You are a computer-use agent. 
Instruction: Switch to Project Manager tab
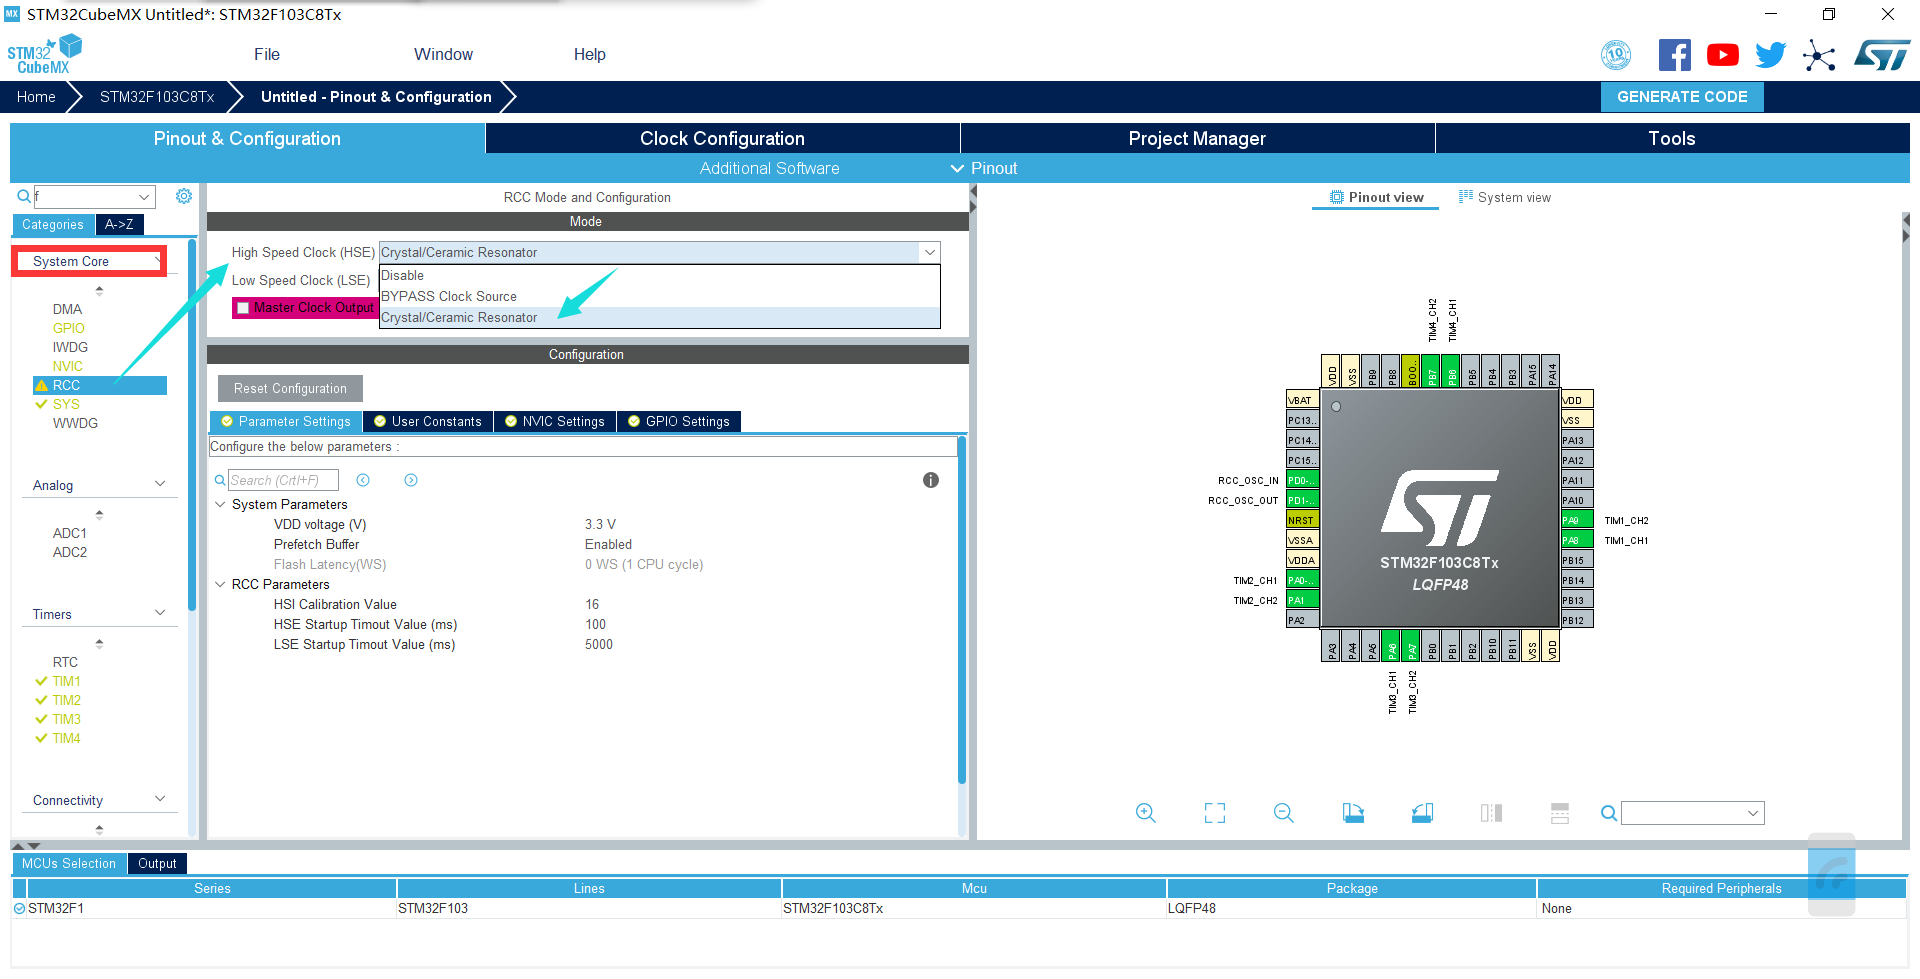coord(1197,138)
